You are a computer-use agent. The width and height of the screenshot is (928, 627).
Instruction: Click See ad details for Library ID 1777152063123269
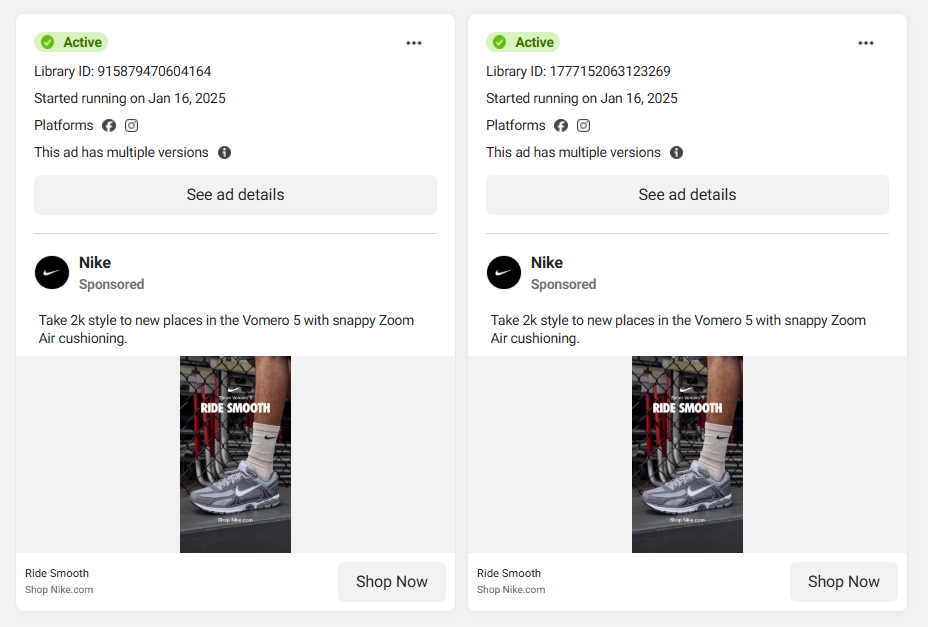687,195
